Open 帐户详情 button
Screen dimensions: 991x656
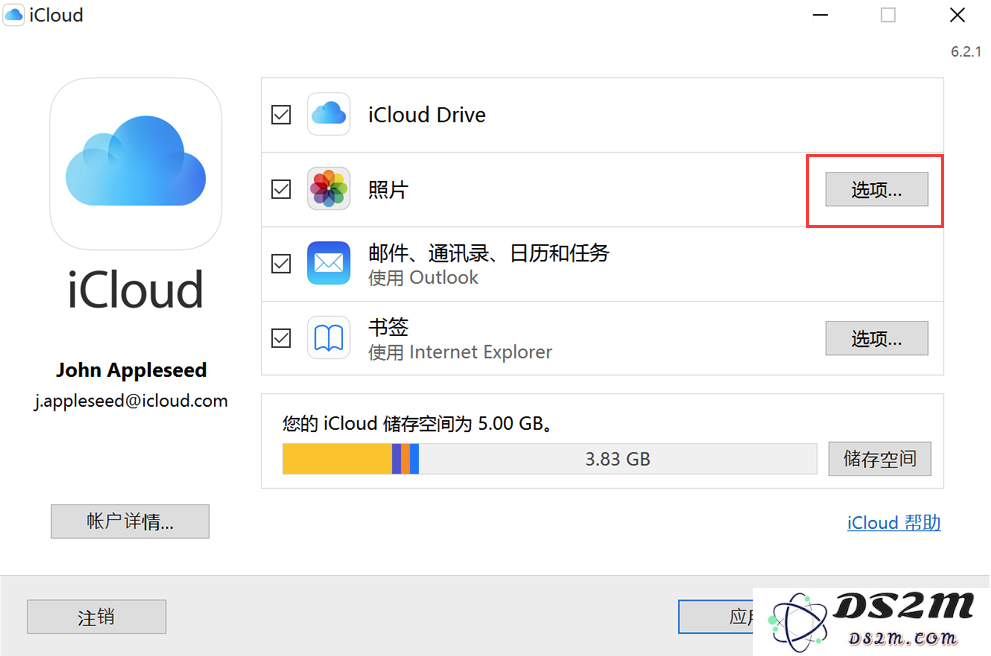click(x=130, y=521)
